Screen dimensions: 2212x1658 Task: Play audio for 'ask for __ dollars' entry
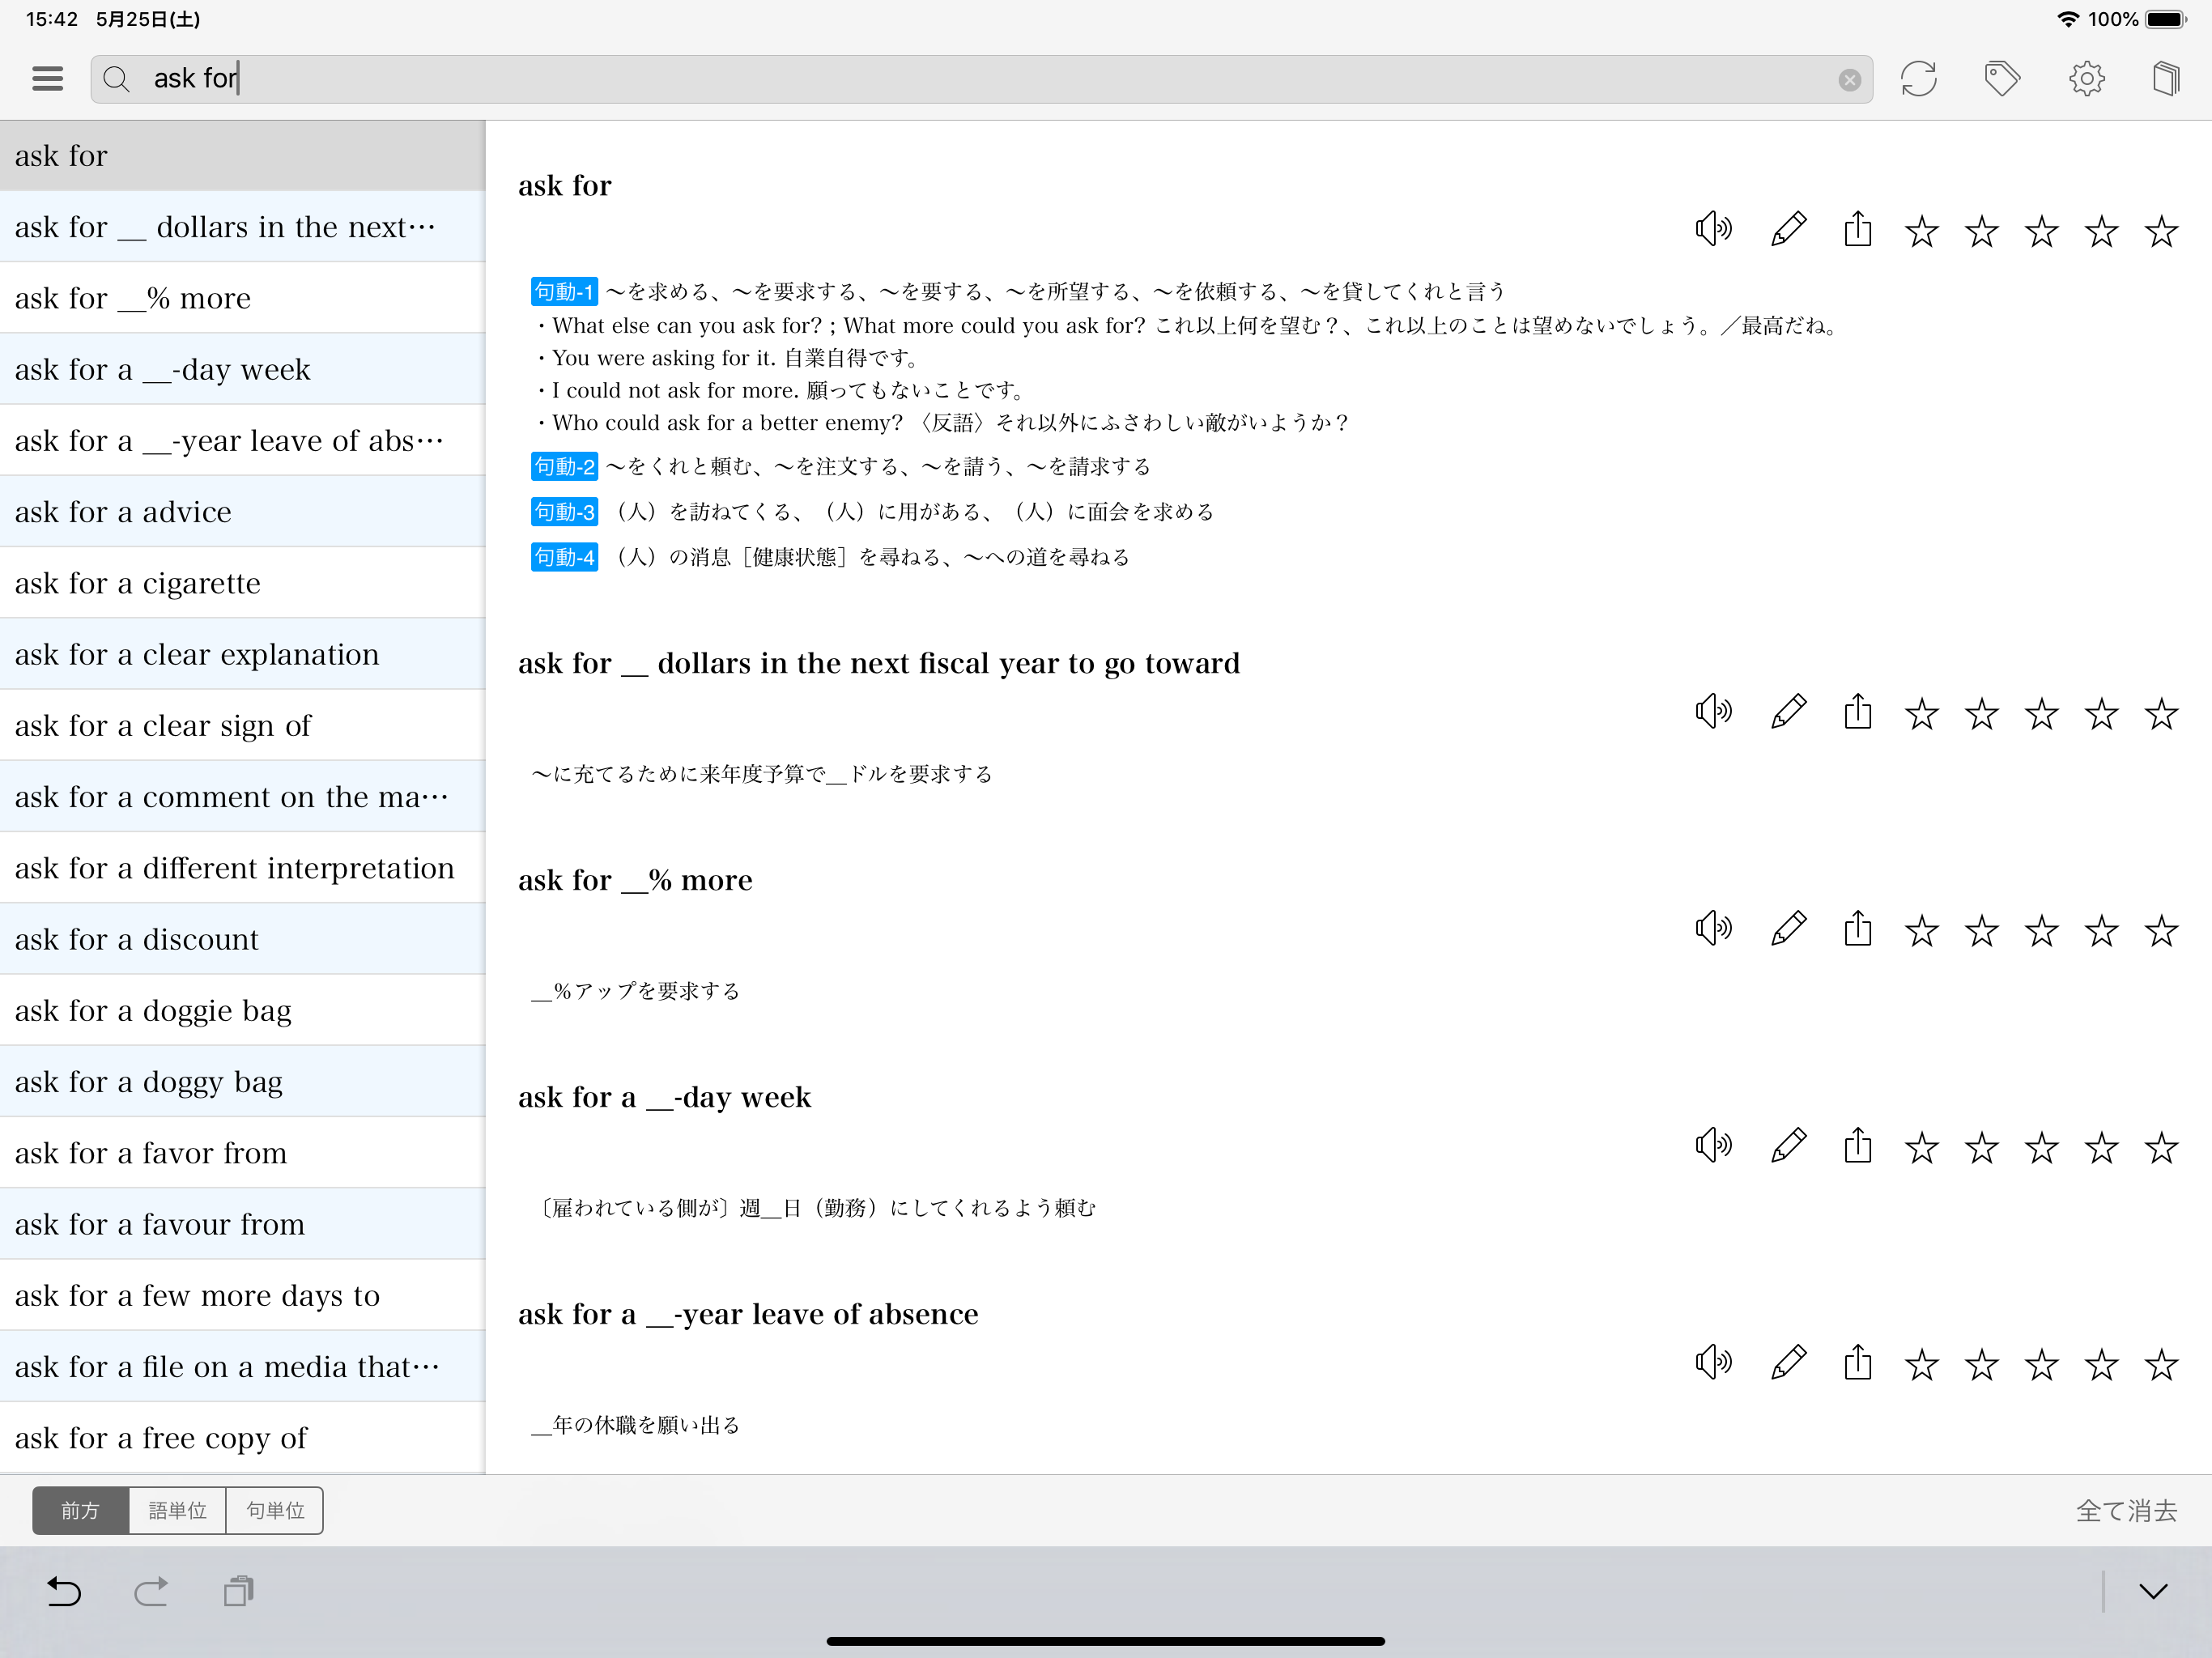click(1713, 711)
